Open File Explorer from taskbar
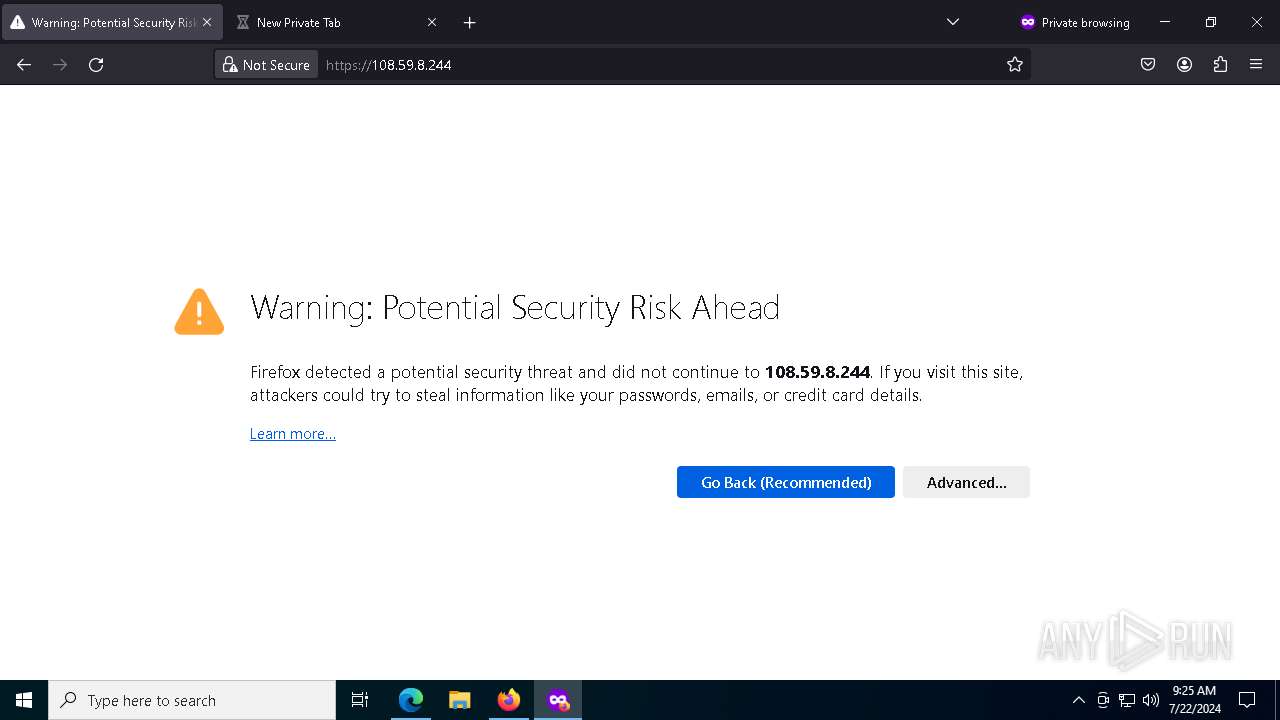Screen dimensions: 1280x720 coord(460,700)
